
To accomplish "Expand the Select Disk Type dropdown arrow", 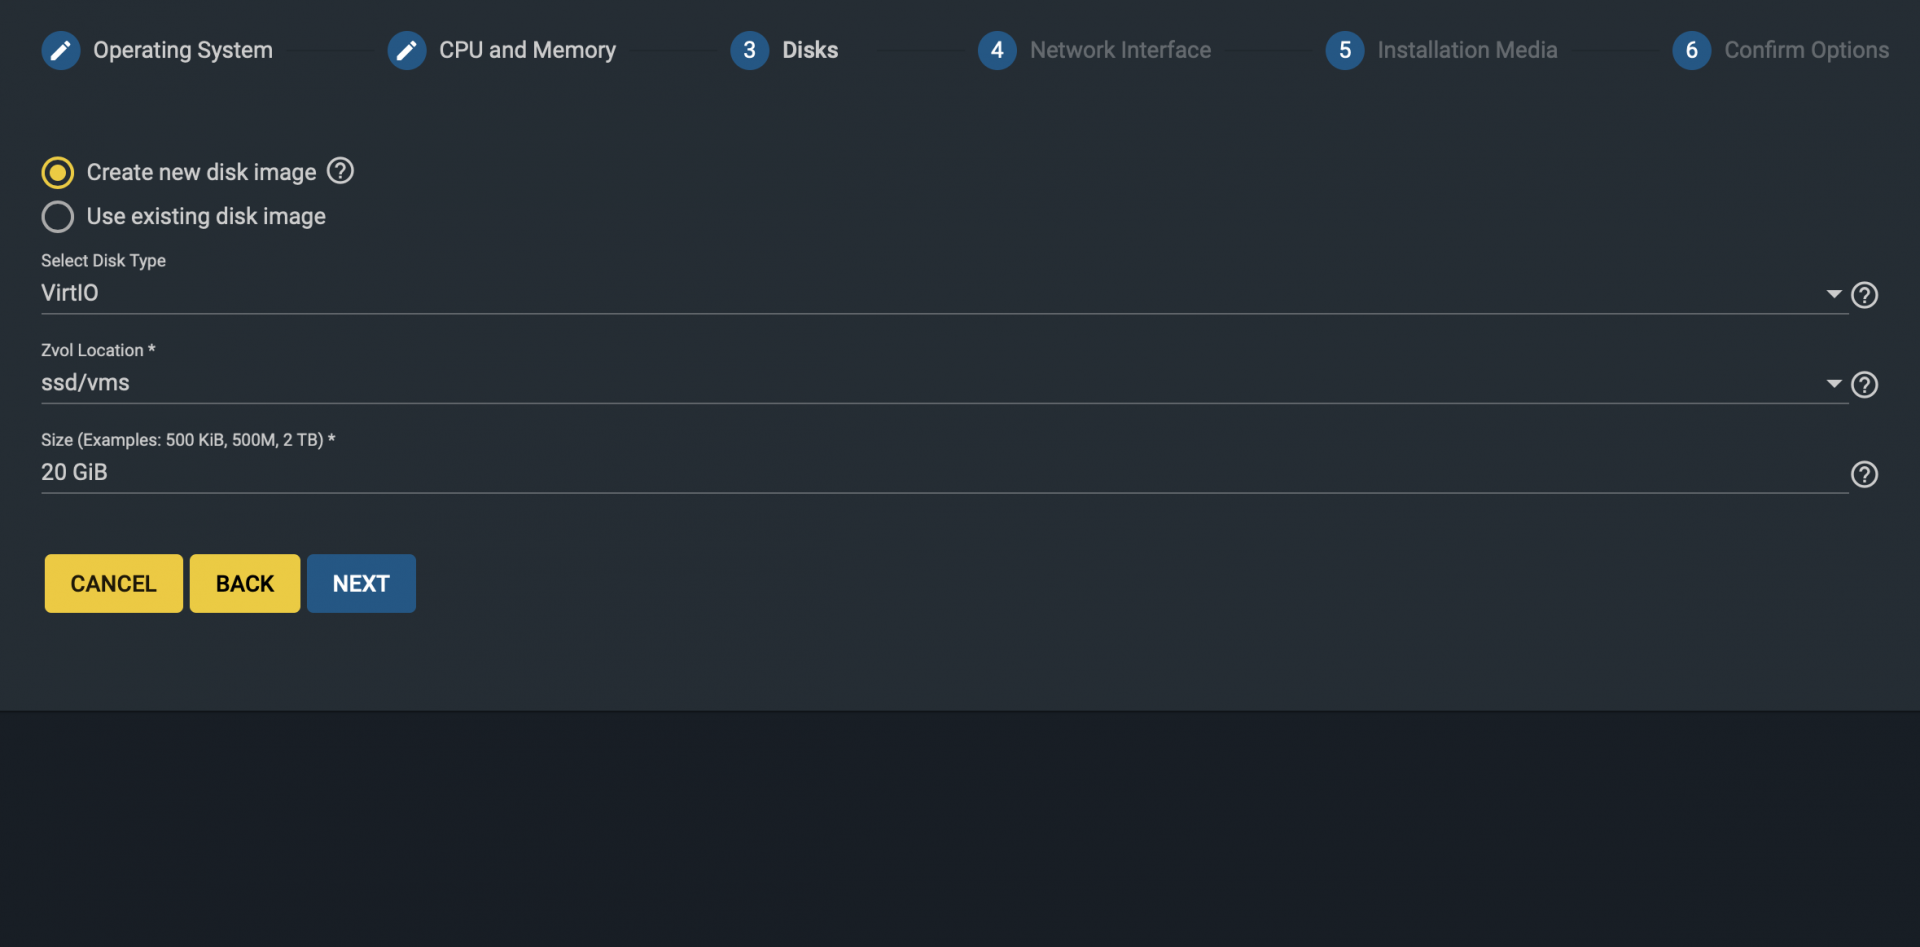I will click(1834, 294).
